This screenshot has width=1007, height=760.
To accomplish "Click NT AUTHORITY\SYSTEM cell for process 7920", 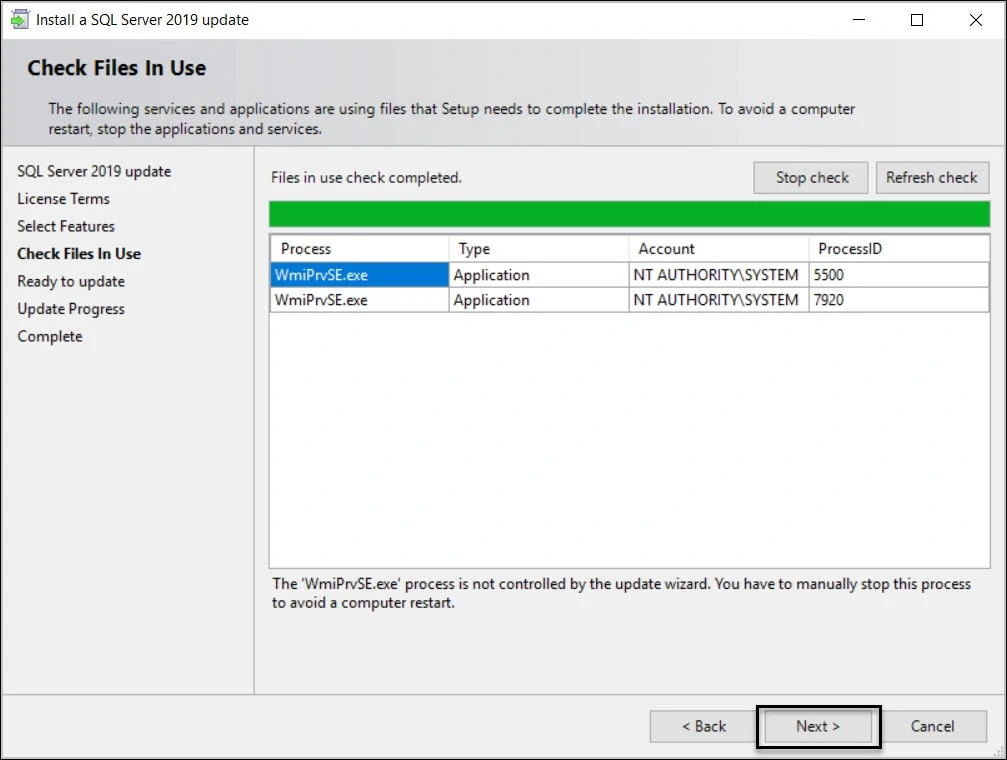I will point(719,300).
